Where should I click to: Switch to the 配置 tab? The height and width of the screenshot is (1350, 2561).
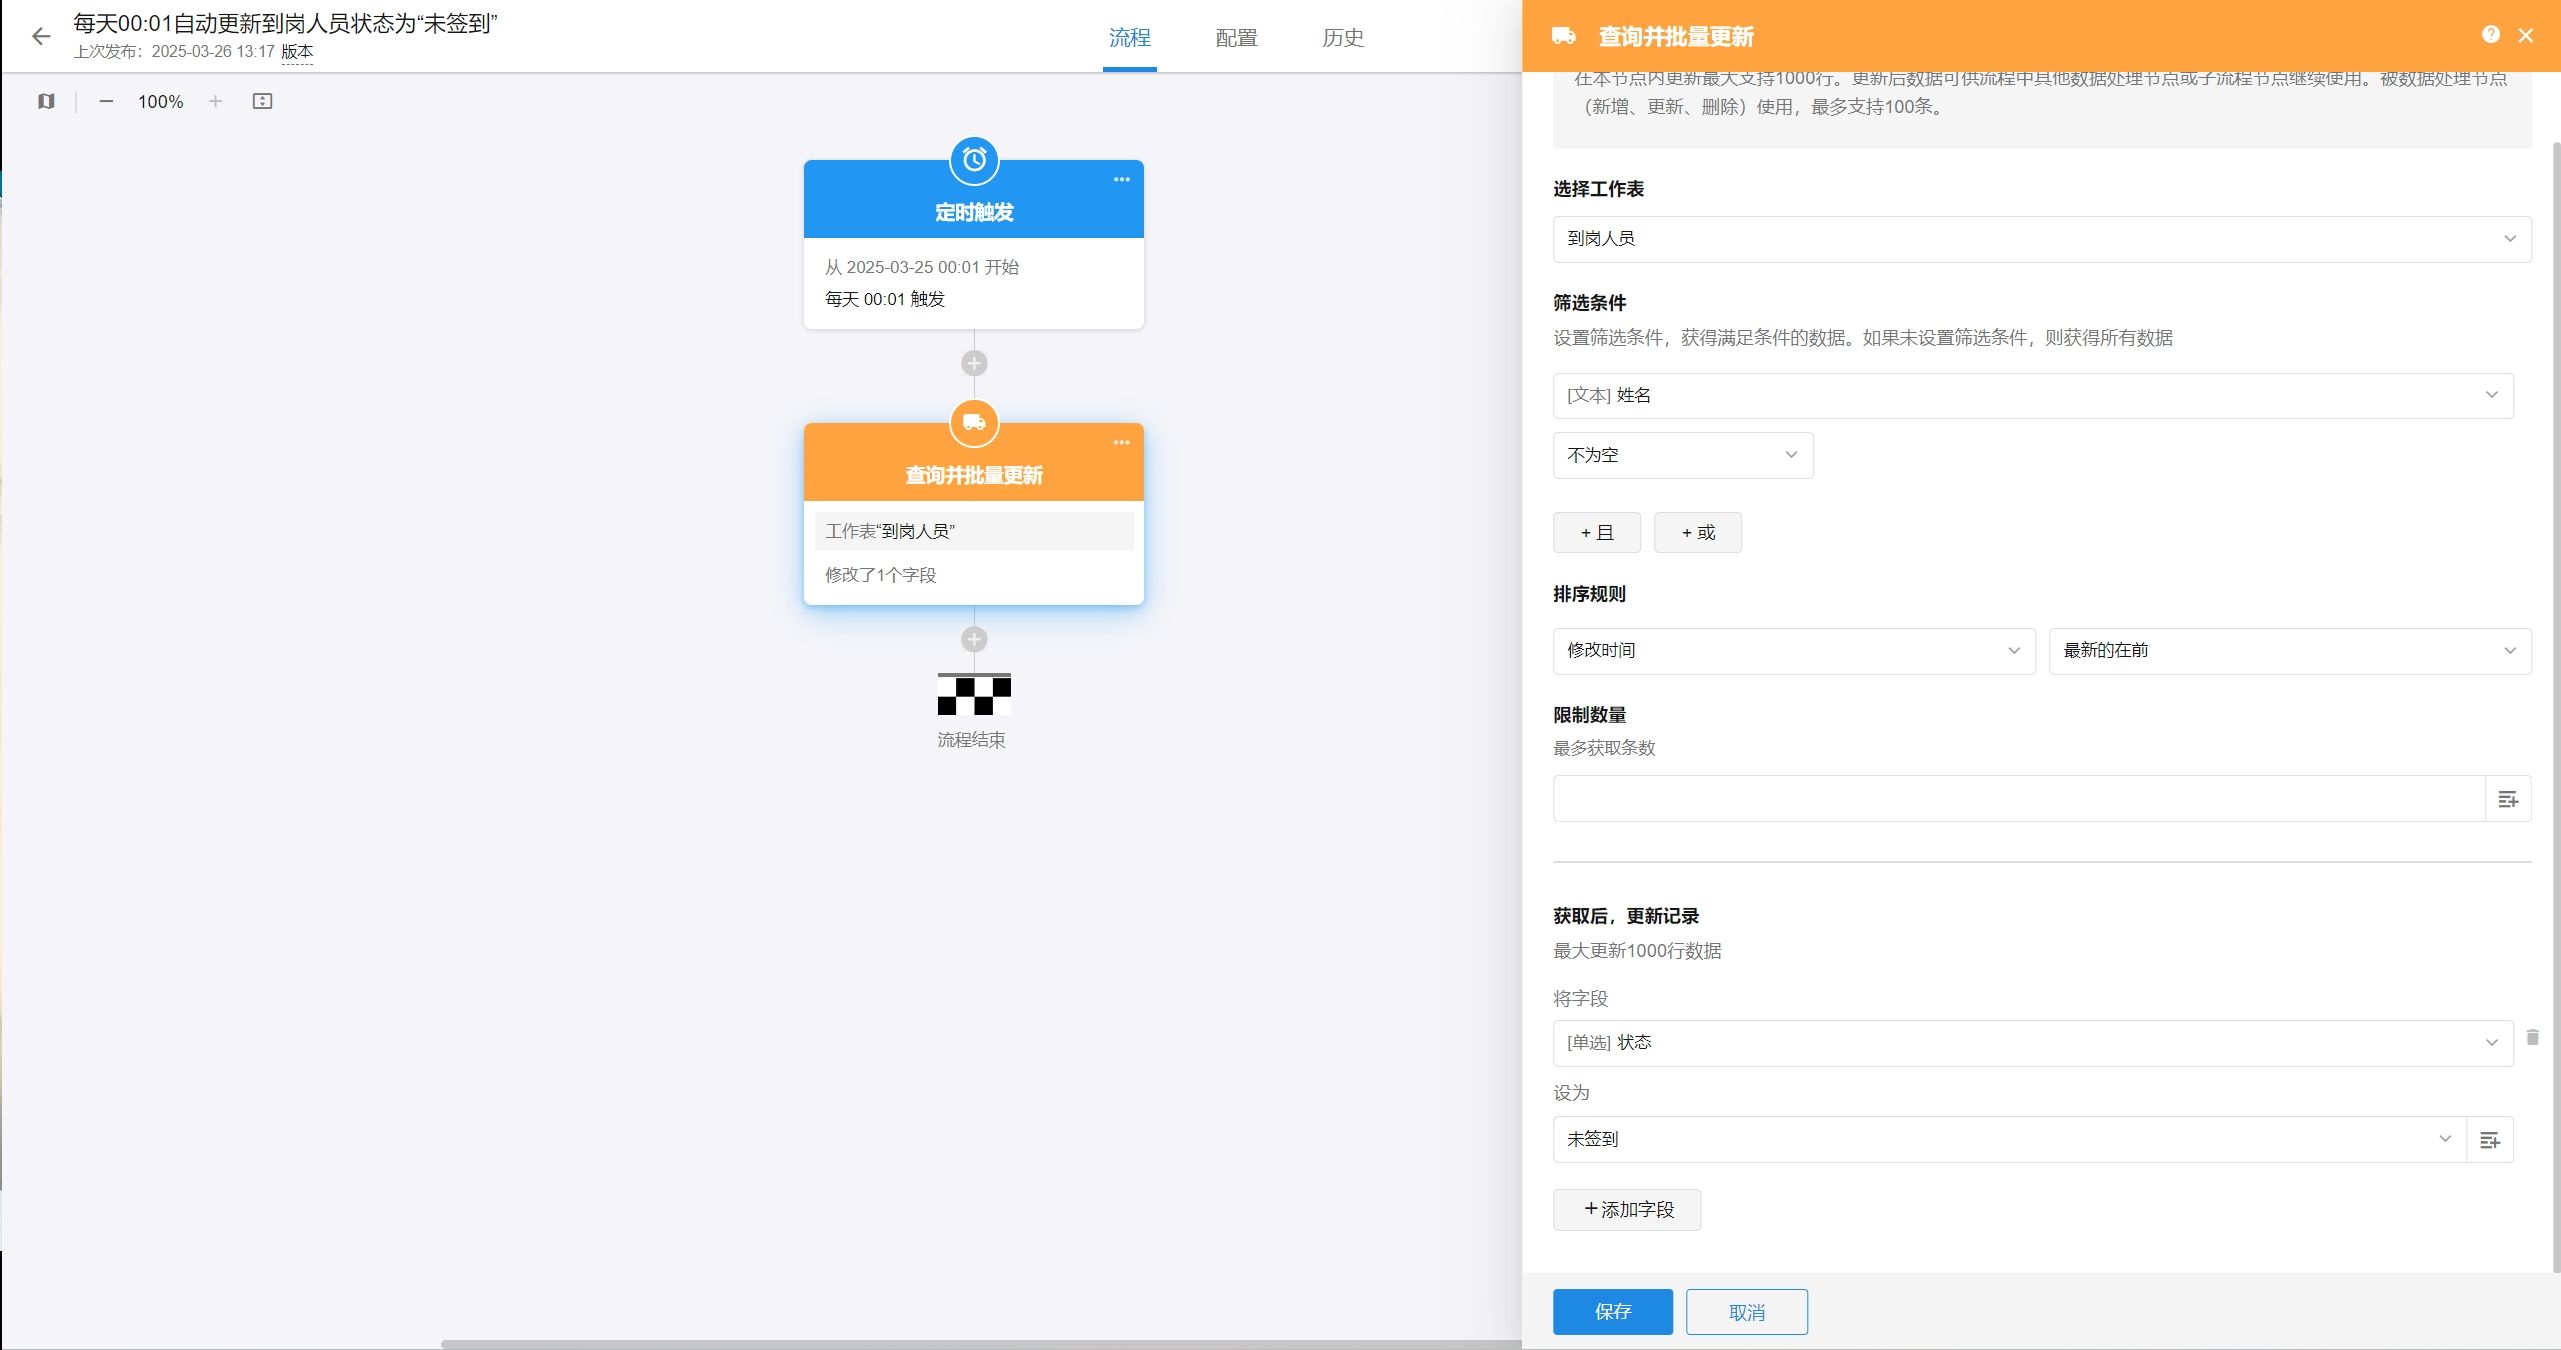(1235, 37)
